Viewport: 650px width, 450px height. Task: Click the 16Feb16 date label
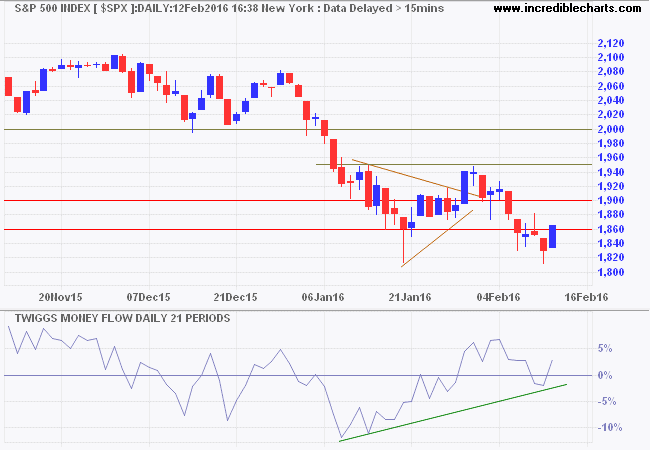[x=586, y=297]
